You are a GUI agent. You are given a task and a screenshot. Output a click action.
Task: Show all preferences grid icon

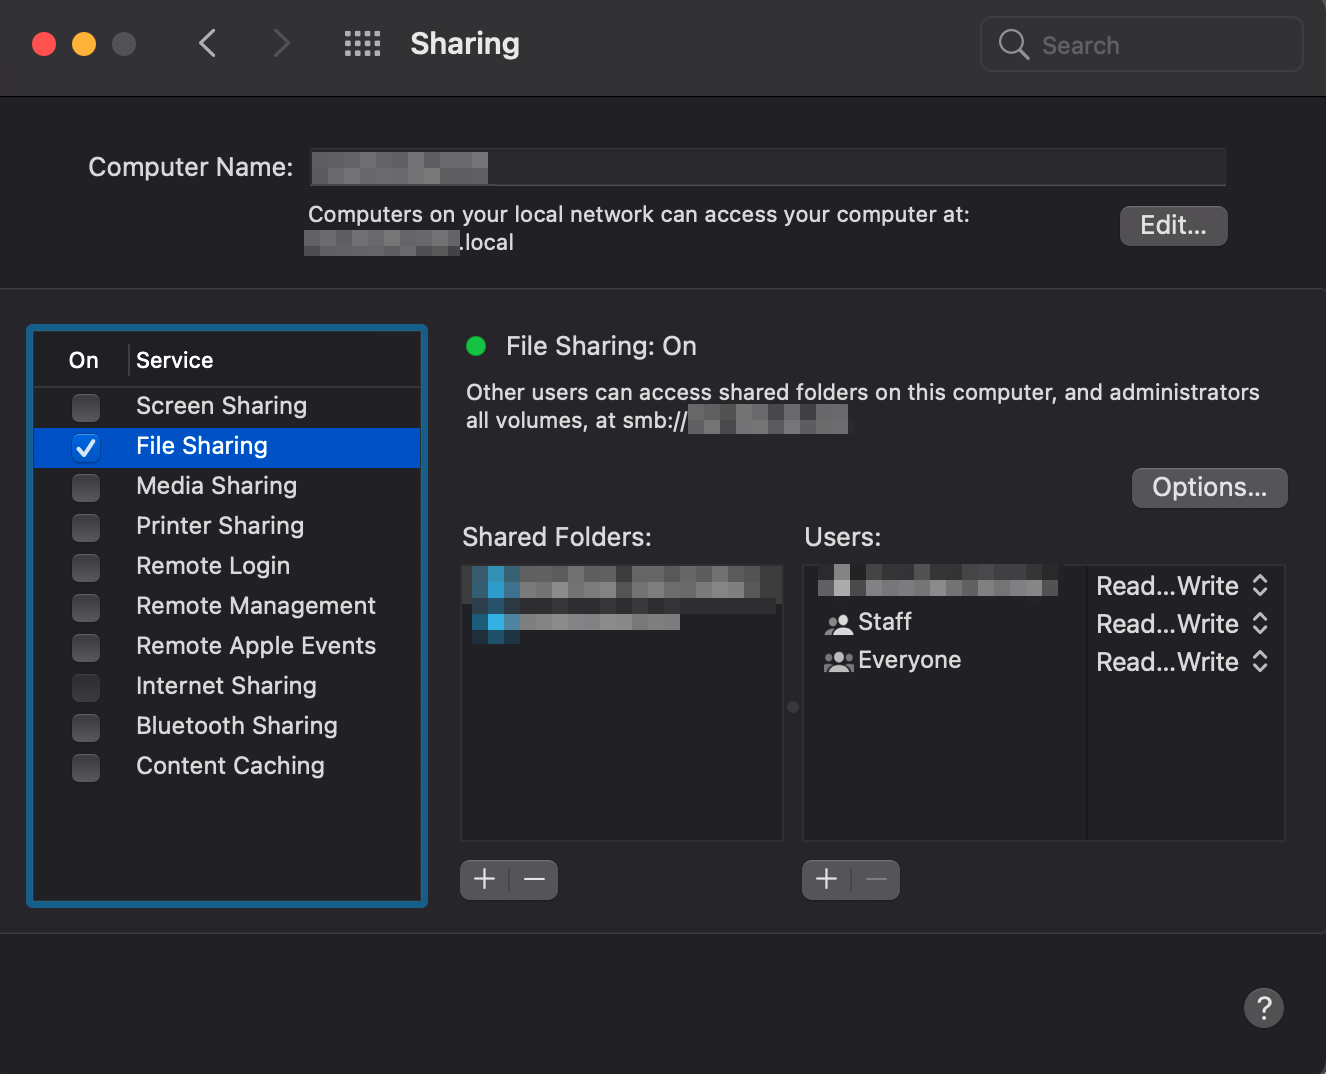point(362,43)
